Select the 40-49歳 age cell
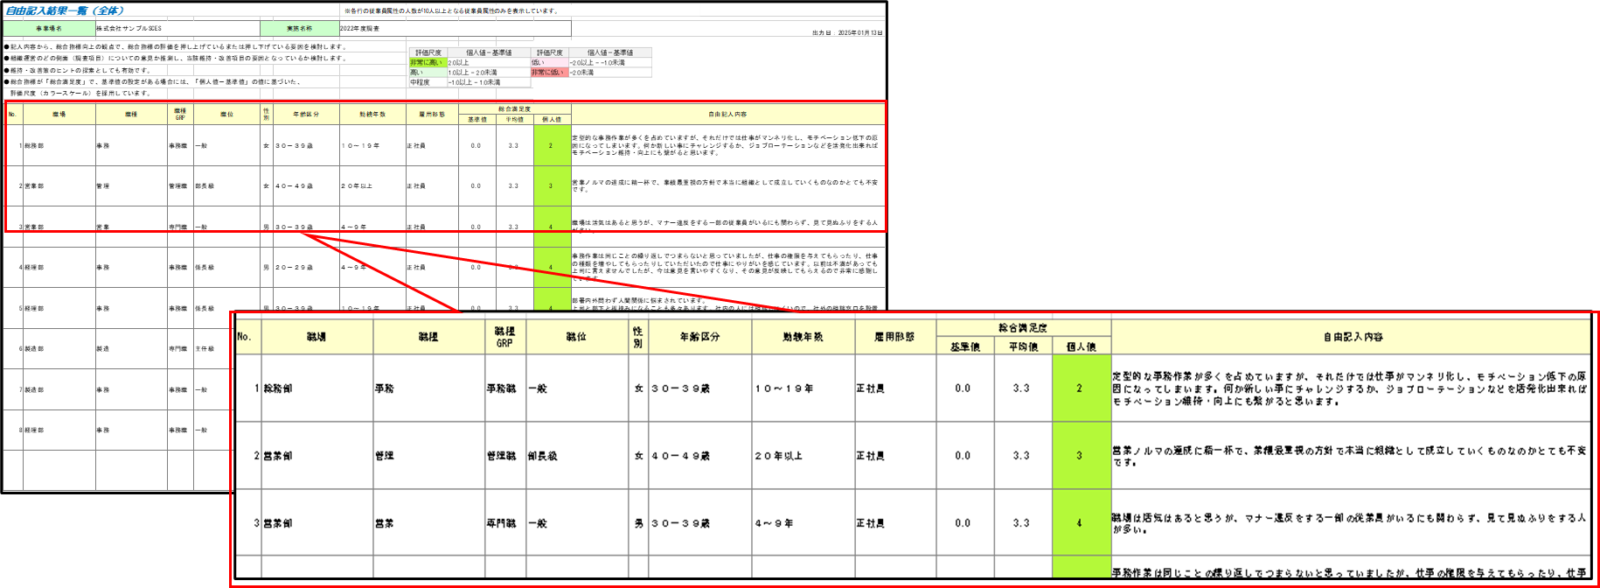Image resolution: width=1600 pixels, height=588 pixels. click(x=680, y=456)
